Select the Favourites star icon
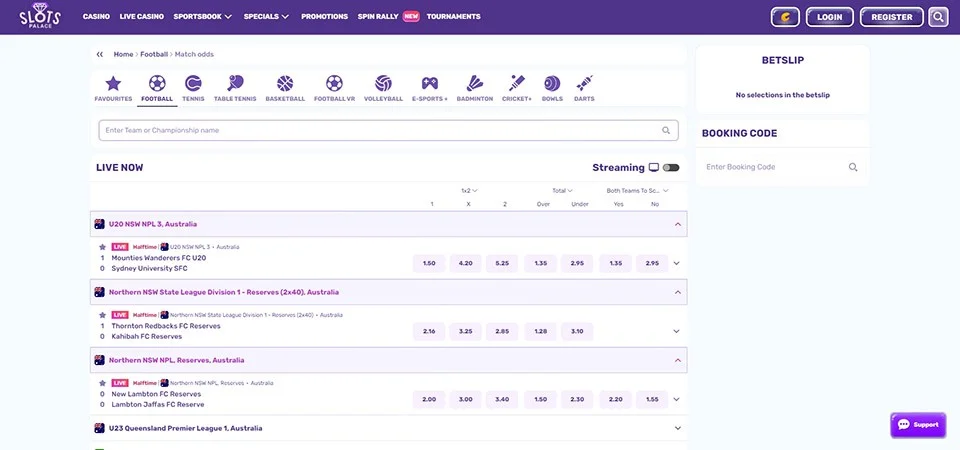This screenshot has width=960, height=450. tap(113, 84)
